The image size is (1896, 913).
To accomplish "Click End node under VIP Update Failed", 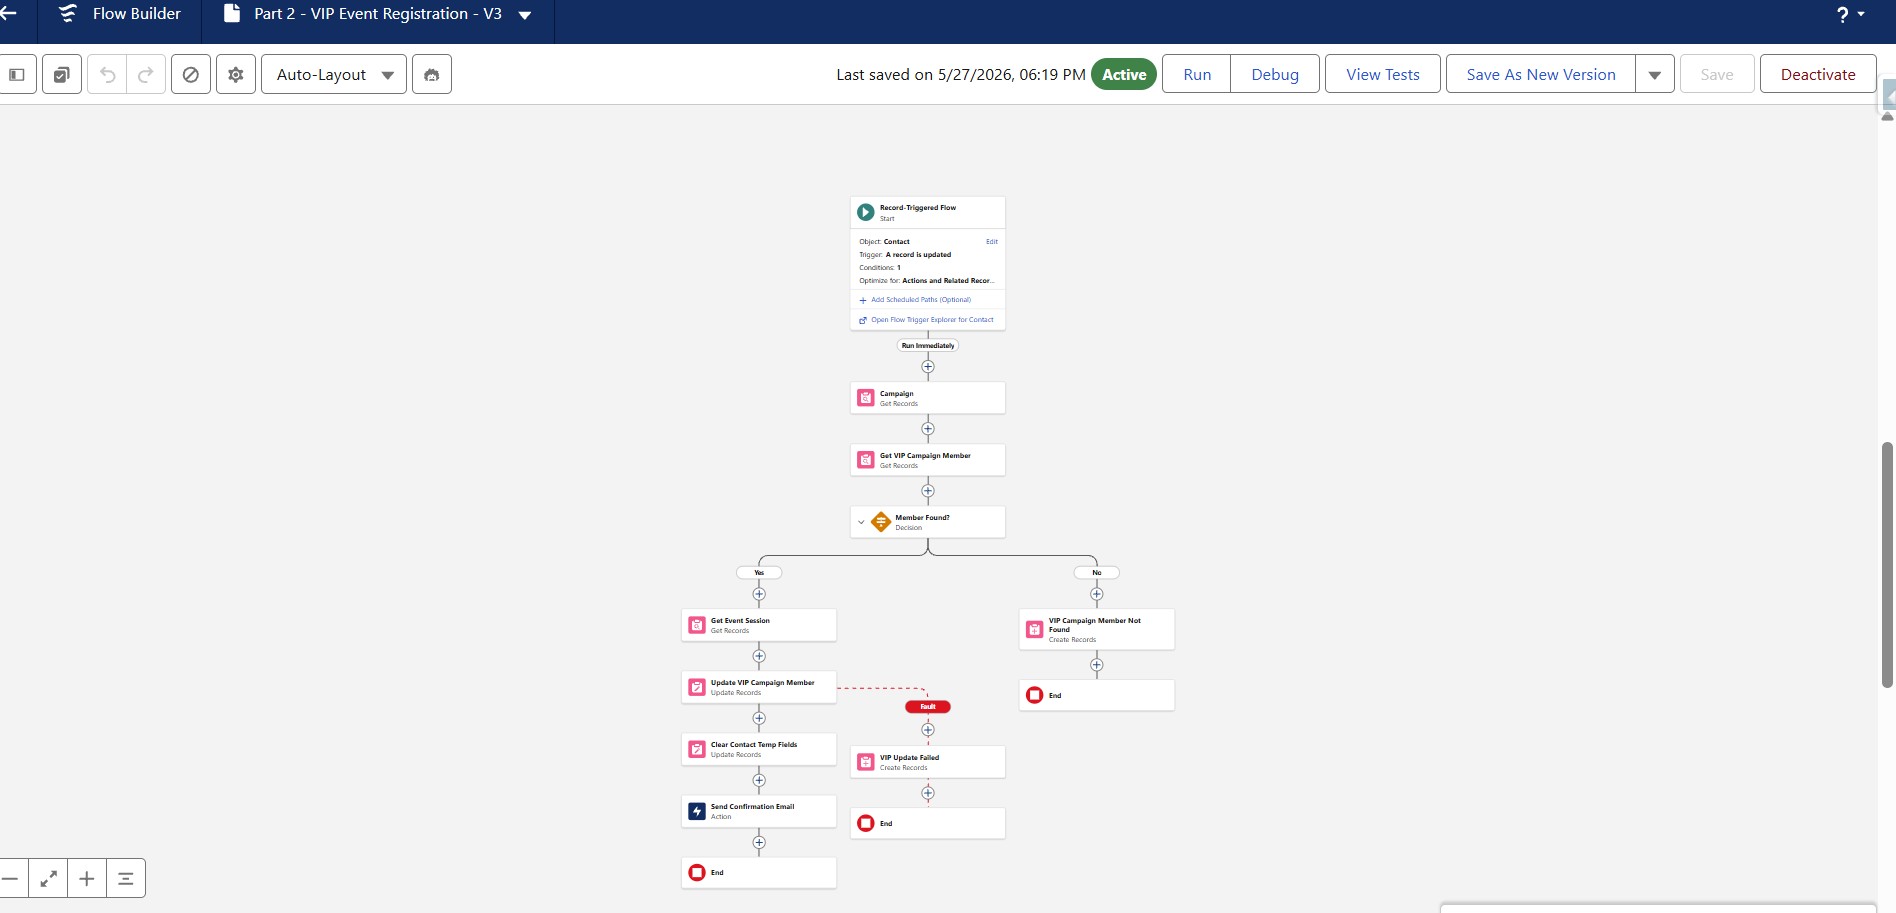I will [928, 823].
